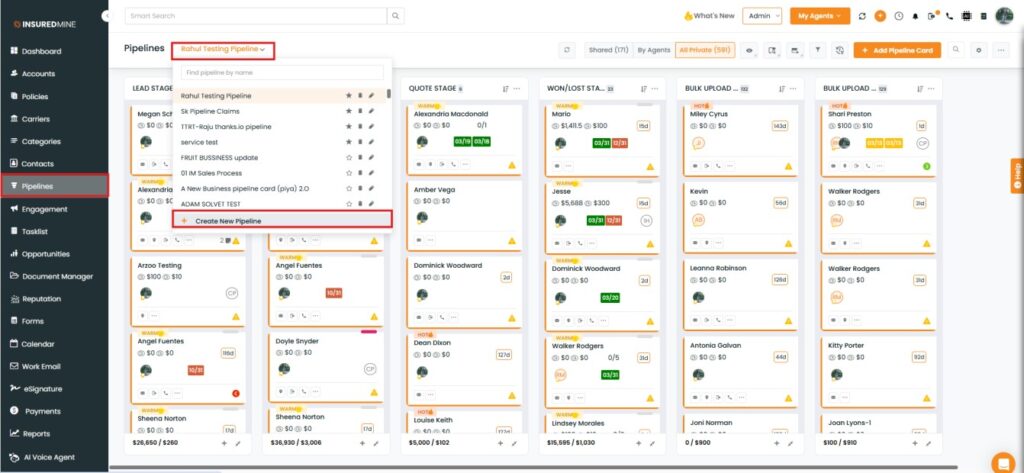The height and width of the screenshot is (473, 1024).
Task: Open notifications bell icon in header
Action: [915, 16]
